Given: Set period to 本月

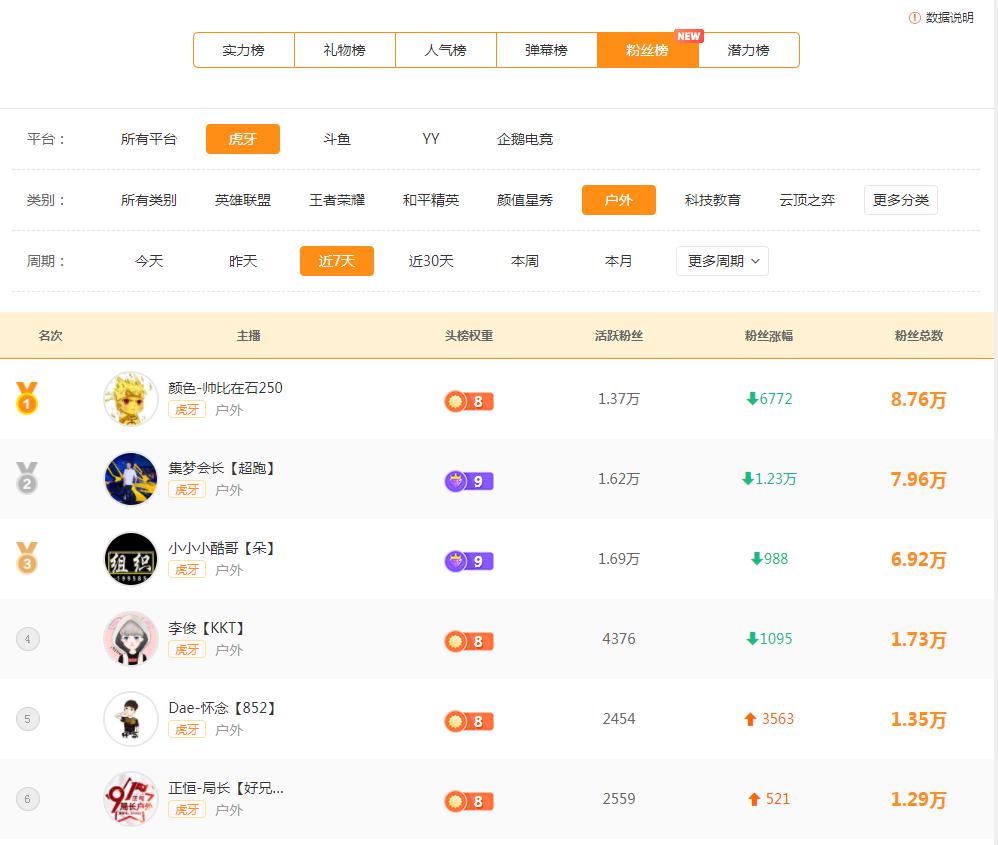Looking at the screenshot, I should (619, 261).
